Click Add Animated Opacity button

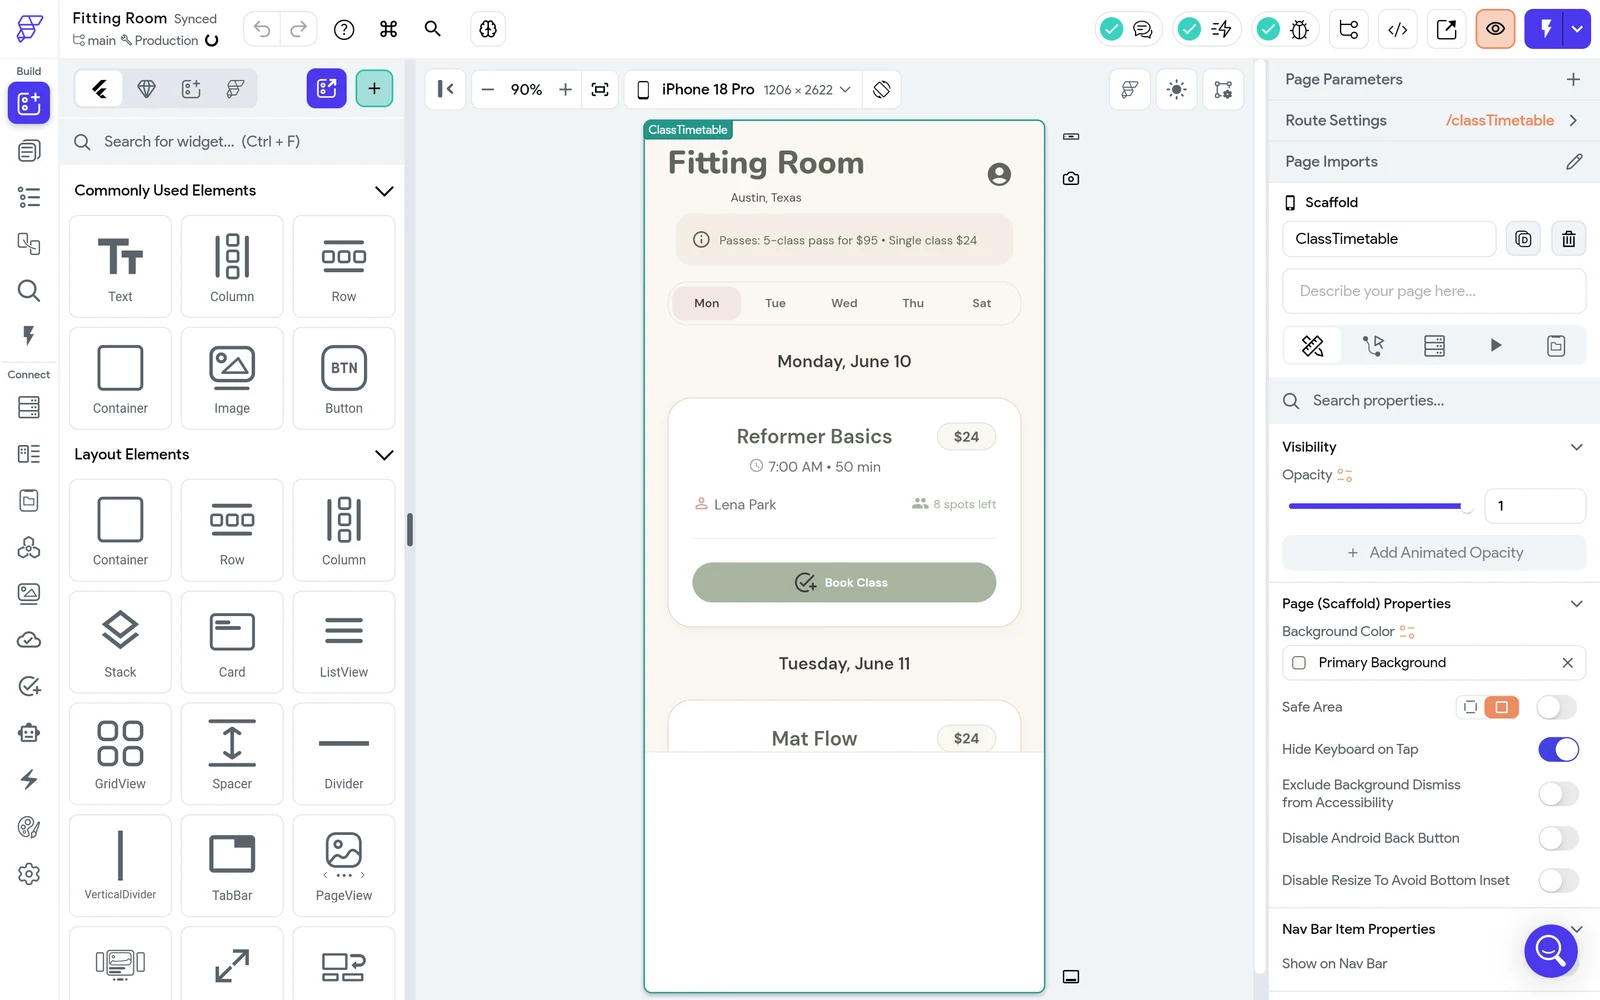1434,552
